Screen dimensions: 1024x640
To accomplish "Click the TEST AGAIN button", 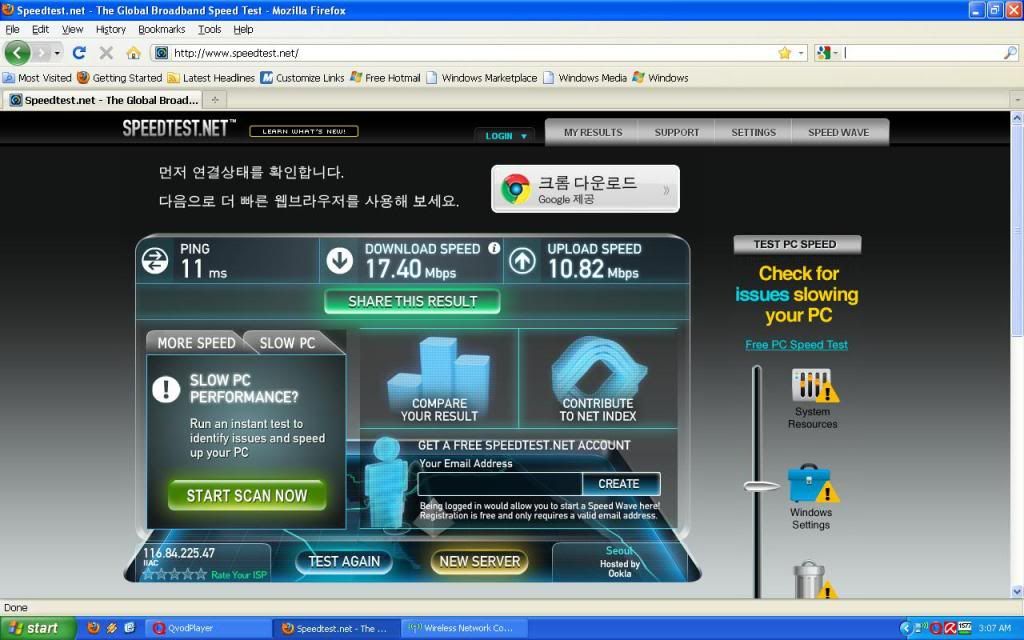I will [x=344, y=562].
